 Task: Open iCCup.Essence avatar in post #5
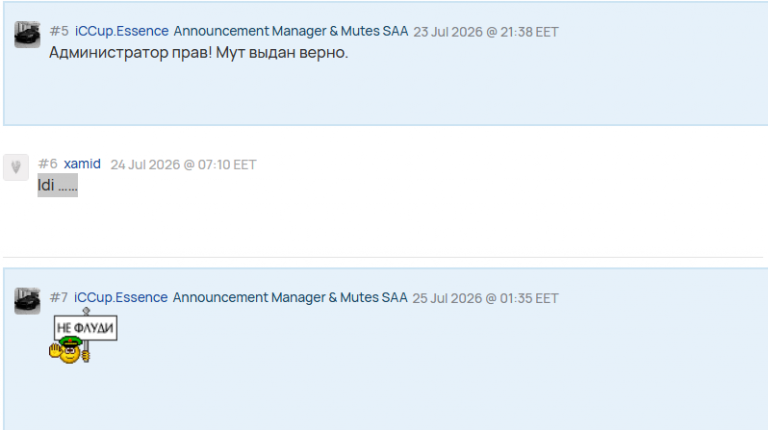pyautogui.click(x=27, y=34)
